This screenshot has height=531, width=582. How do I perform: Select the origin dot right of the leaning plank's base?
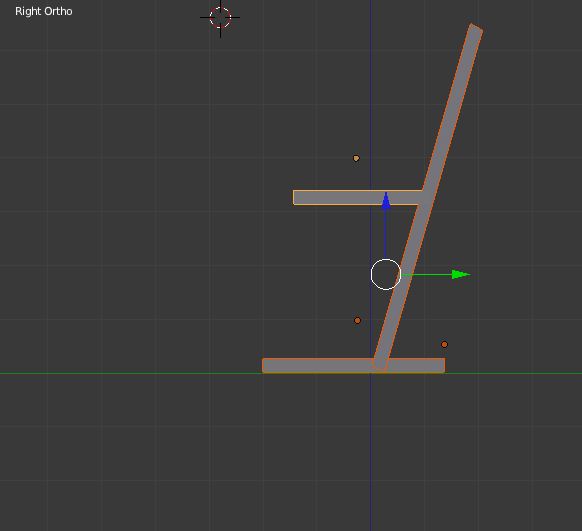[444, 345]
